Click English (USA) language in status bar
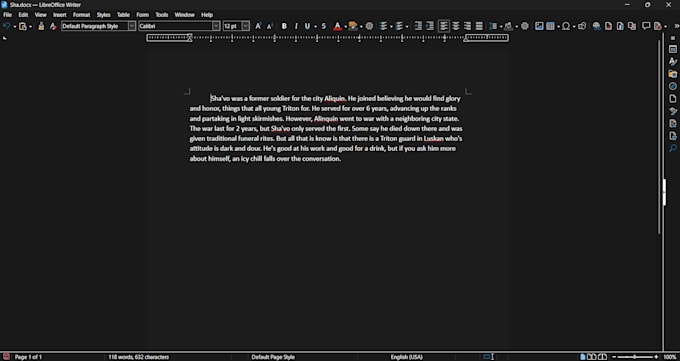Screen dimensions: 680x361 [406, 357]
